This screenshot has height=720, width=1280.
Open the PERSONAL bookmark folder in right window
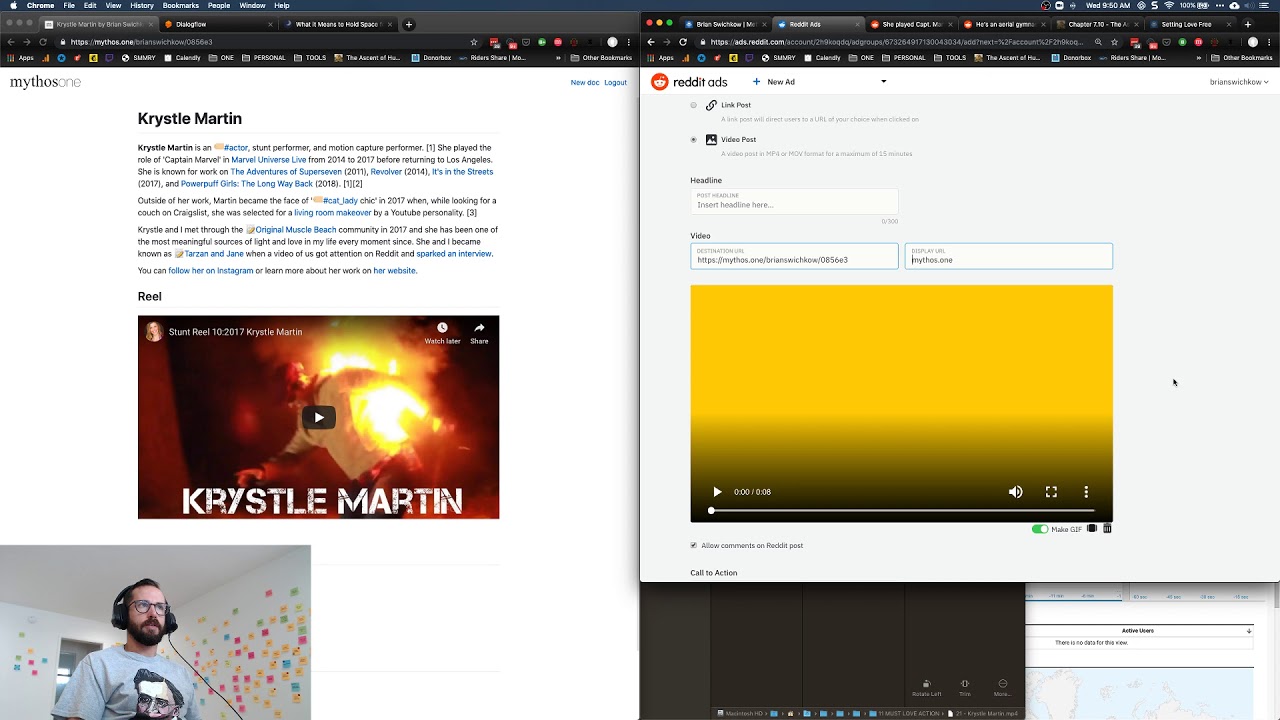(903, 58)
